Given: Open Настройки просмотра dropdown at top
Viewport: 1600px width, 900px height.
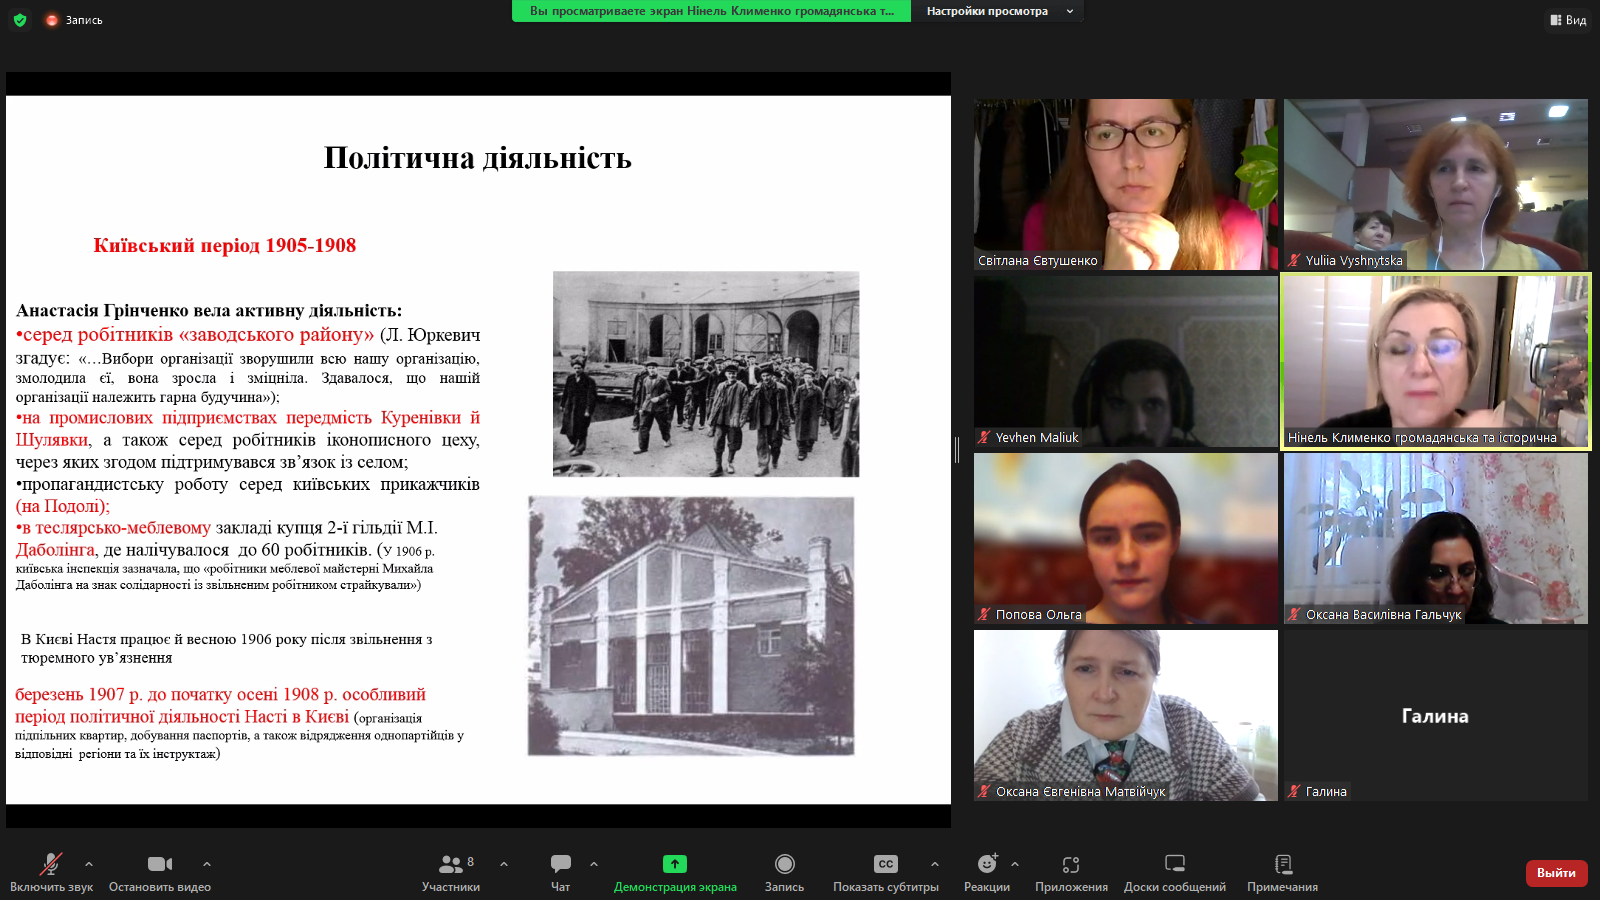Looking at the screenshot, I should click(x=997, y=11).
